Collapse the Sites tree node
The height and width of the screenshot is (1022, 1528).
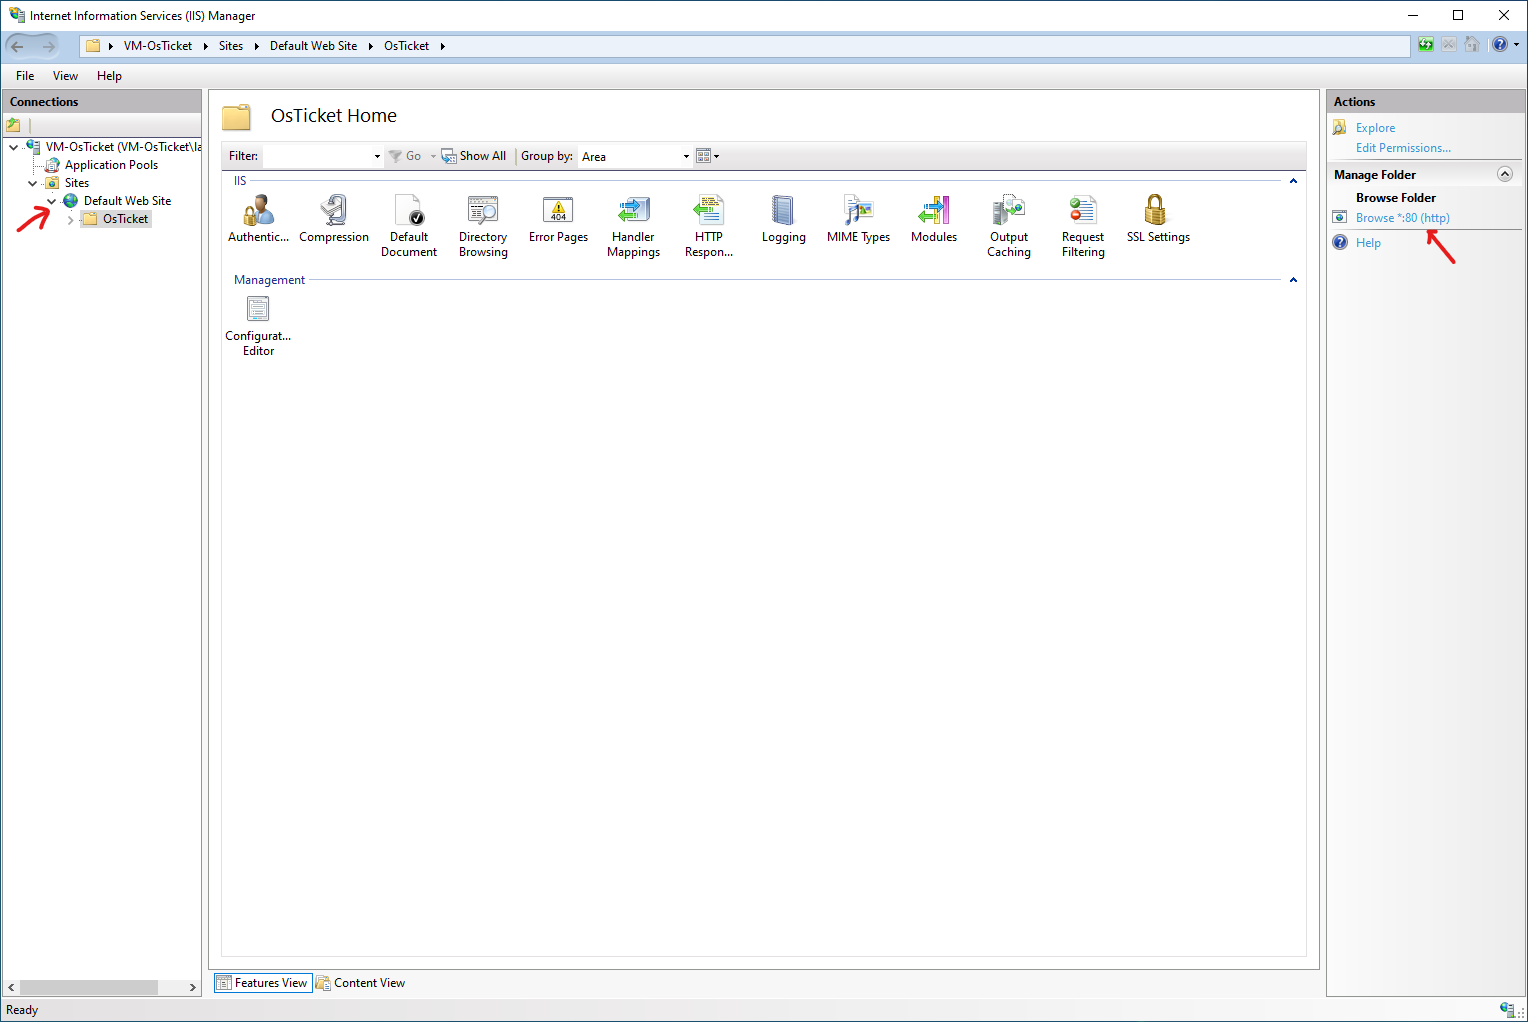coord(32,183)
